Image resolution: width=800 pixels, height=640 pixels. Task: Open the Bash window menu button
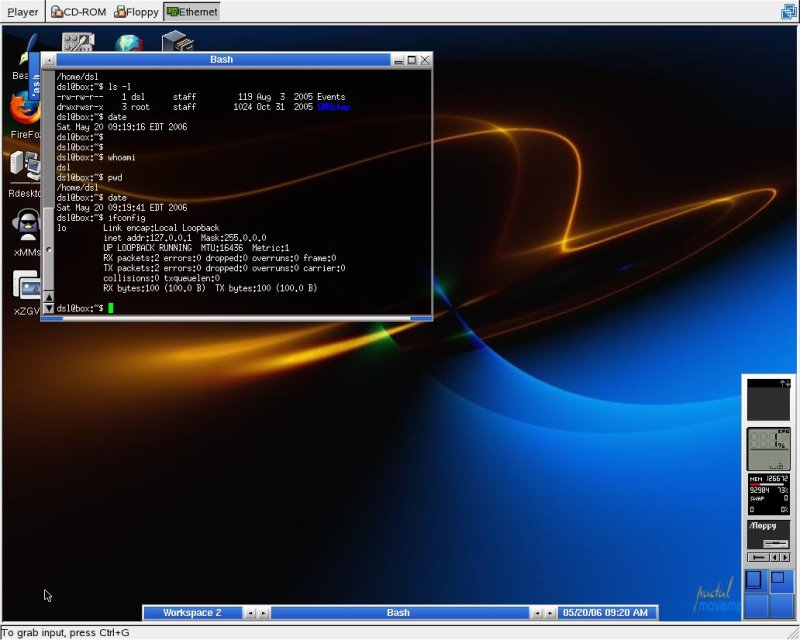(x=48, y=60)
